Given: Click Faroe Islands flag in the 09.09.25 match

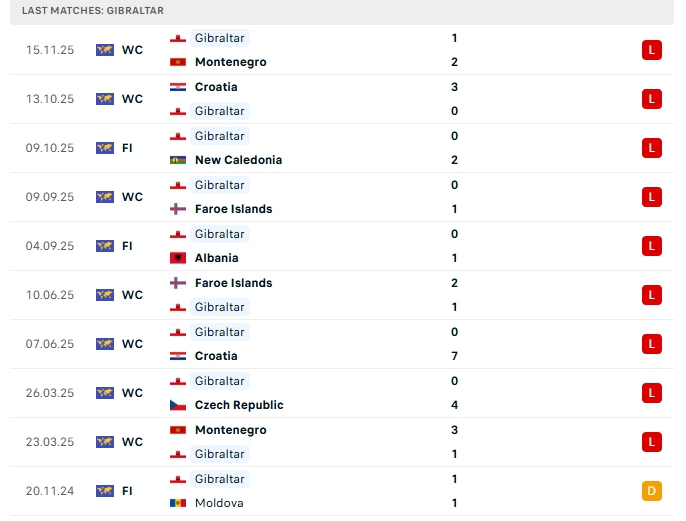Looking at the screenshot, I should point(177,209).
